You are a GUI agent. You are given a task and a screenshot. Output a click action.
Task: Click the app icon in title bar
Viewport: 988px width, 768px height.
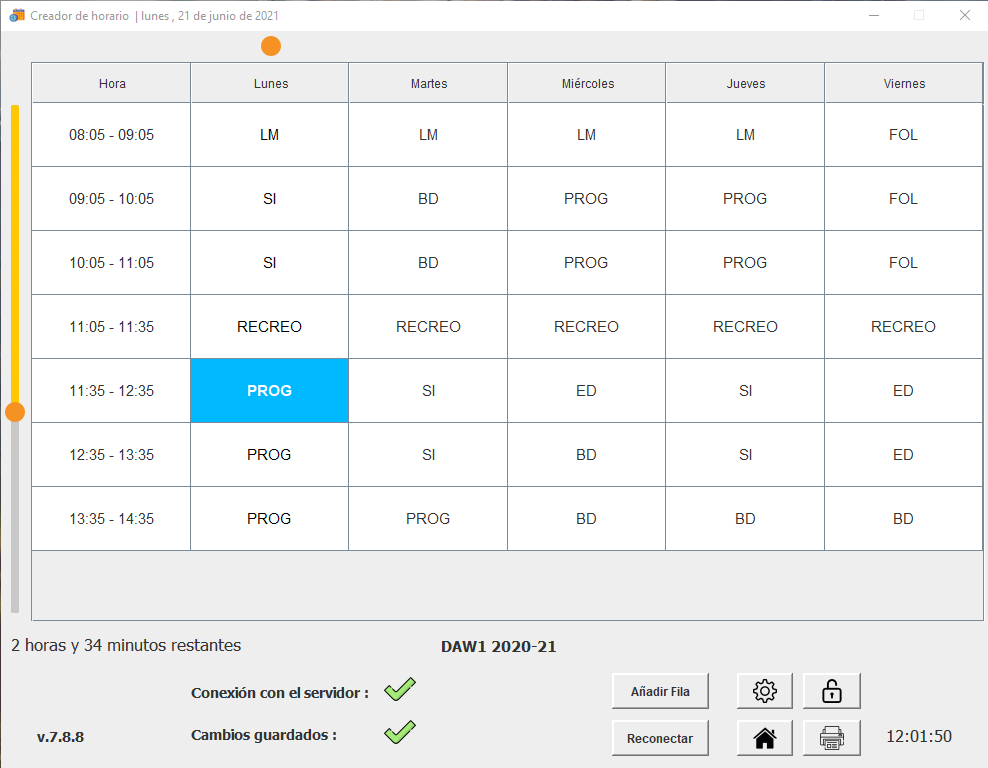coord(16,16)
